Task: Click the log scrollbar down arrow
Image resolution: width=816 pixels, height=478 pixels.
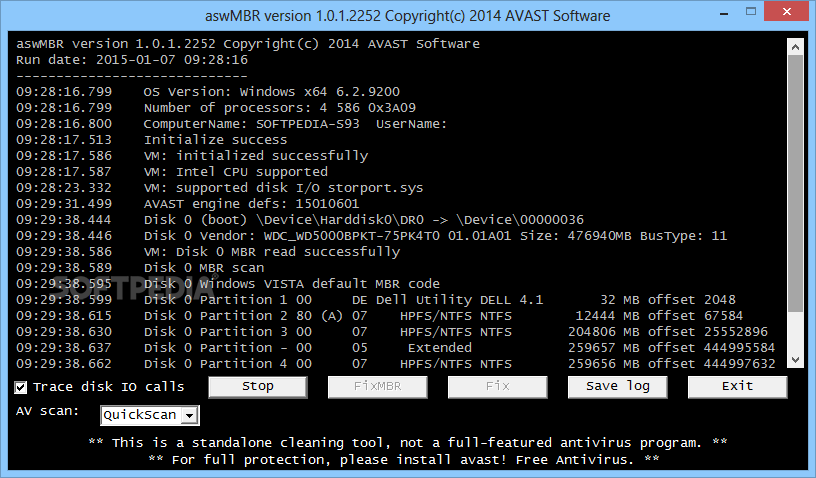Action: (x=795, y=359)
